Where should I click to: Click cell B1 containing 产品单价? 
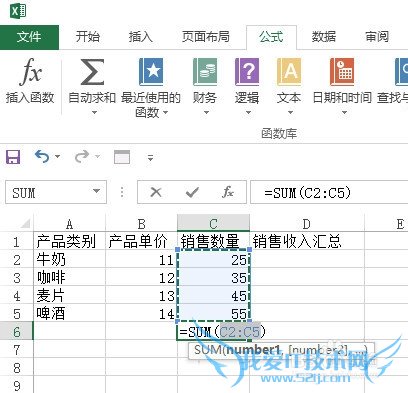pos(141,241)
